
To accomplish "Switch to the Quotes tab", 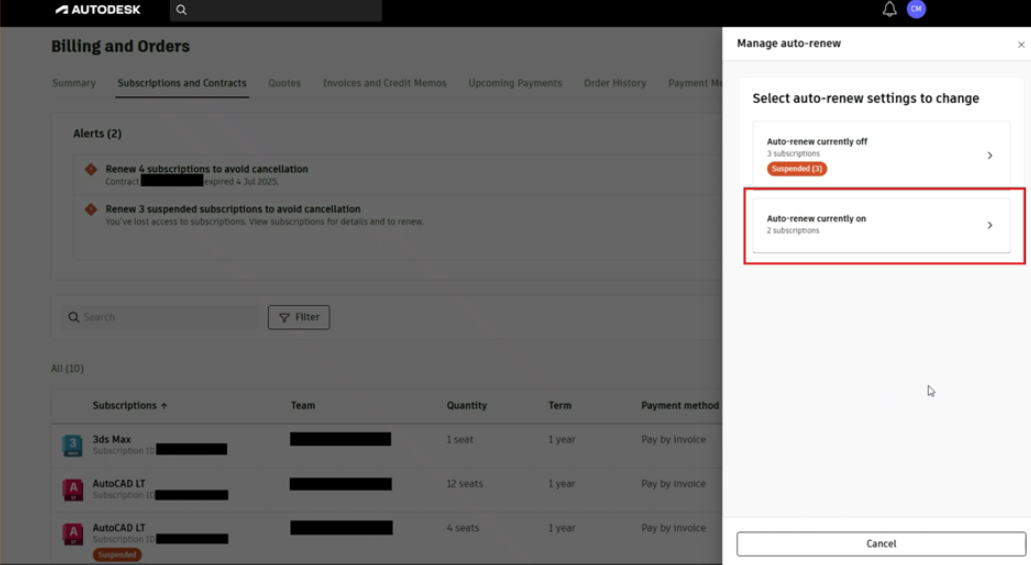I will click(x=284, y=83).
